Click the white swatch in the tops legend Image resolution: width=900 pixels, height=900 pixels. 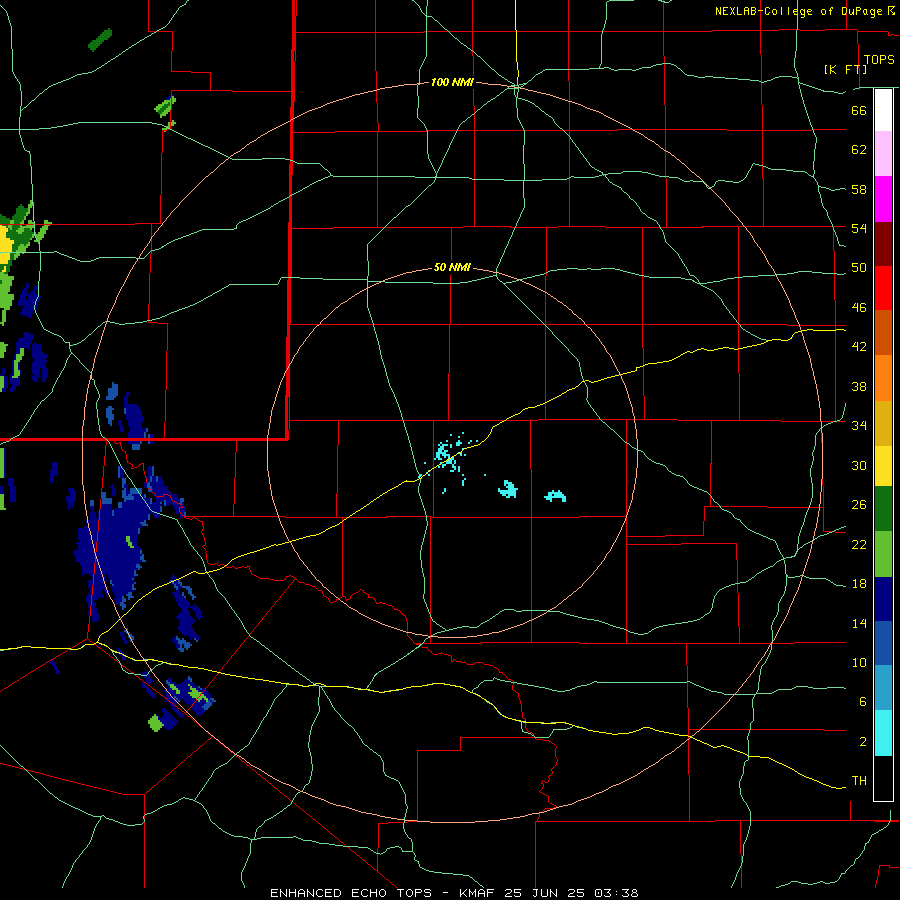(x=883, y=110)
